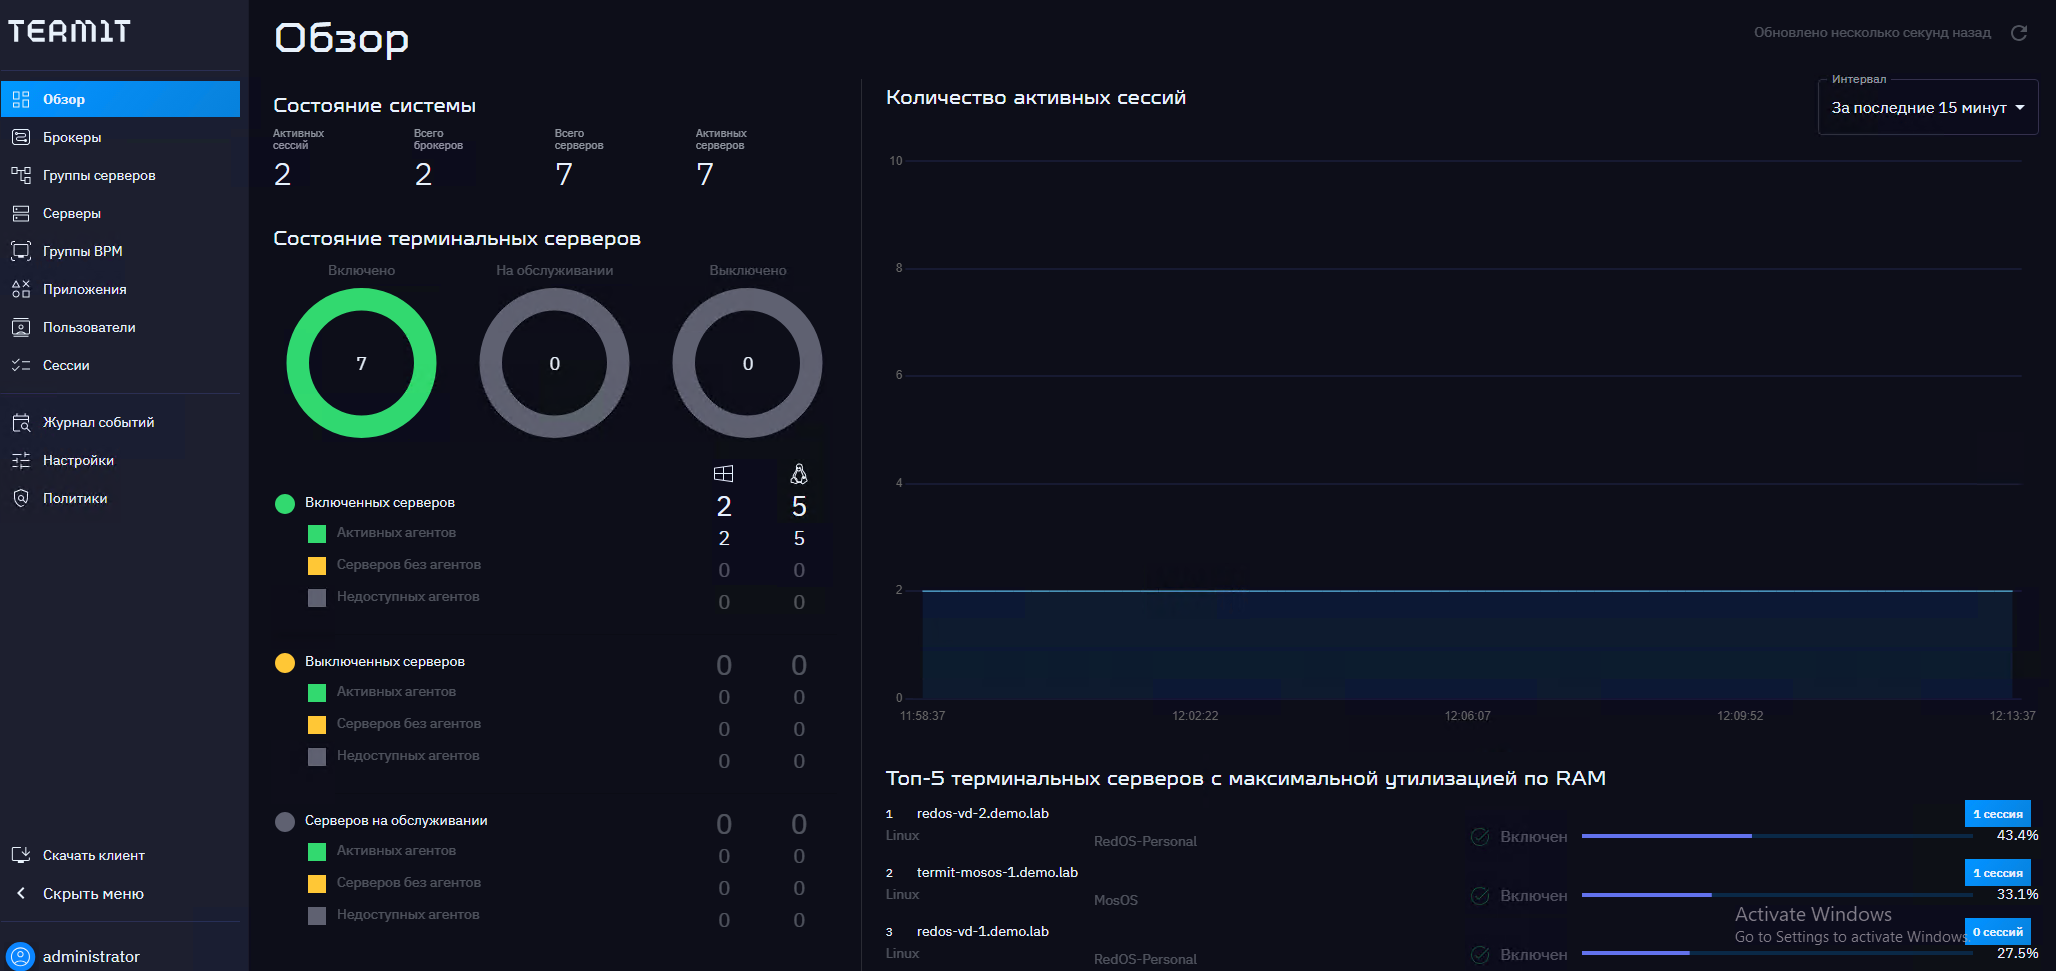Open Настройки menu item
Viewport: 2056px width, 971px height.
click(x=78, y=460)
